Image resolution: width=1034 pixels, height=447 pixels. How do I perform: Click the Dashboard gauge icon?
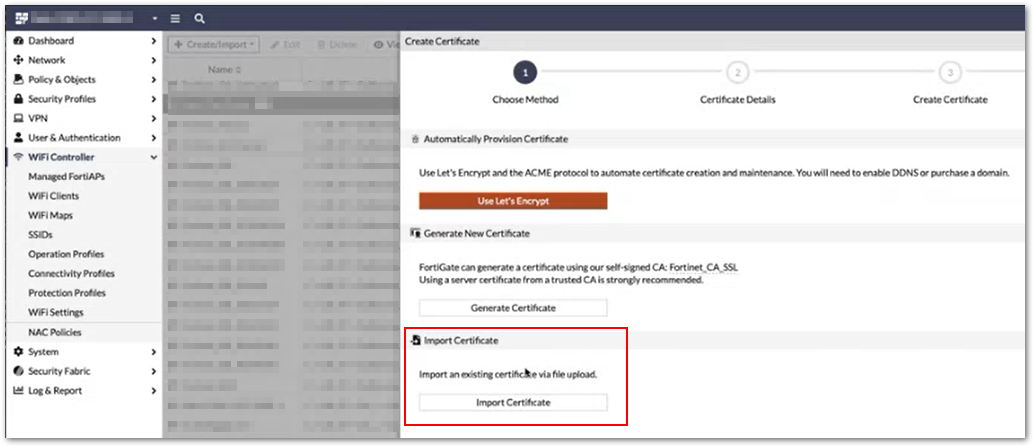[x=18, y=41]
